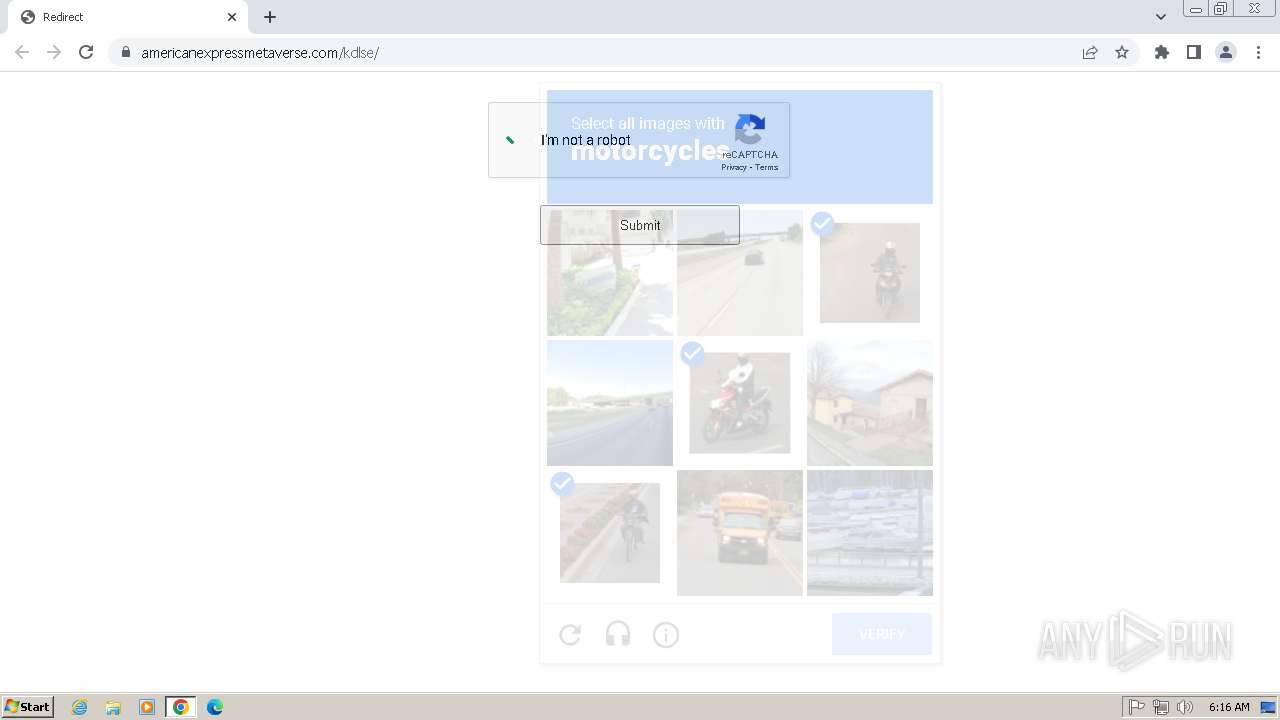
Task: Select the empty road with hills image
Action: 610,403
